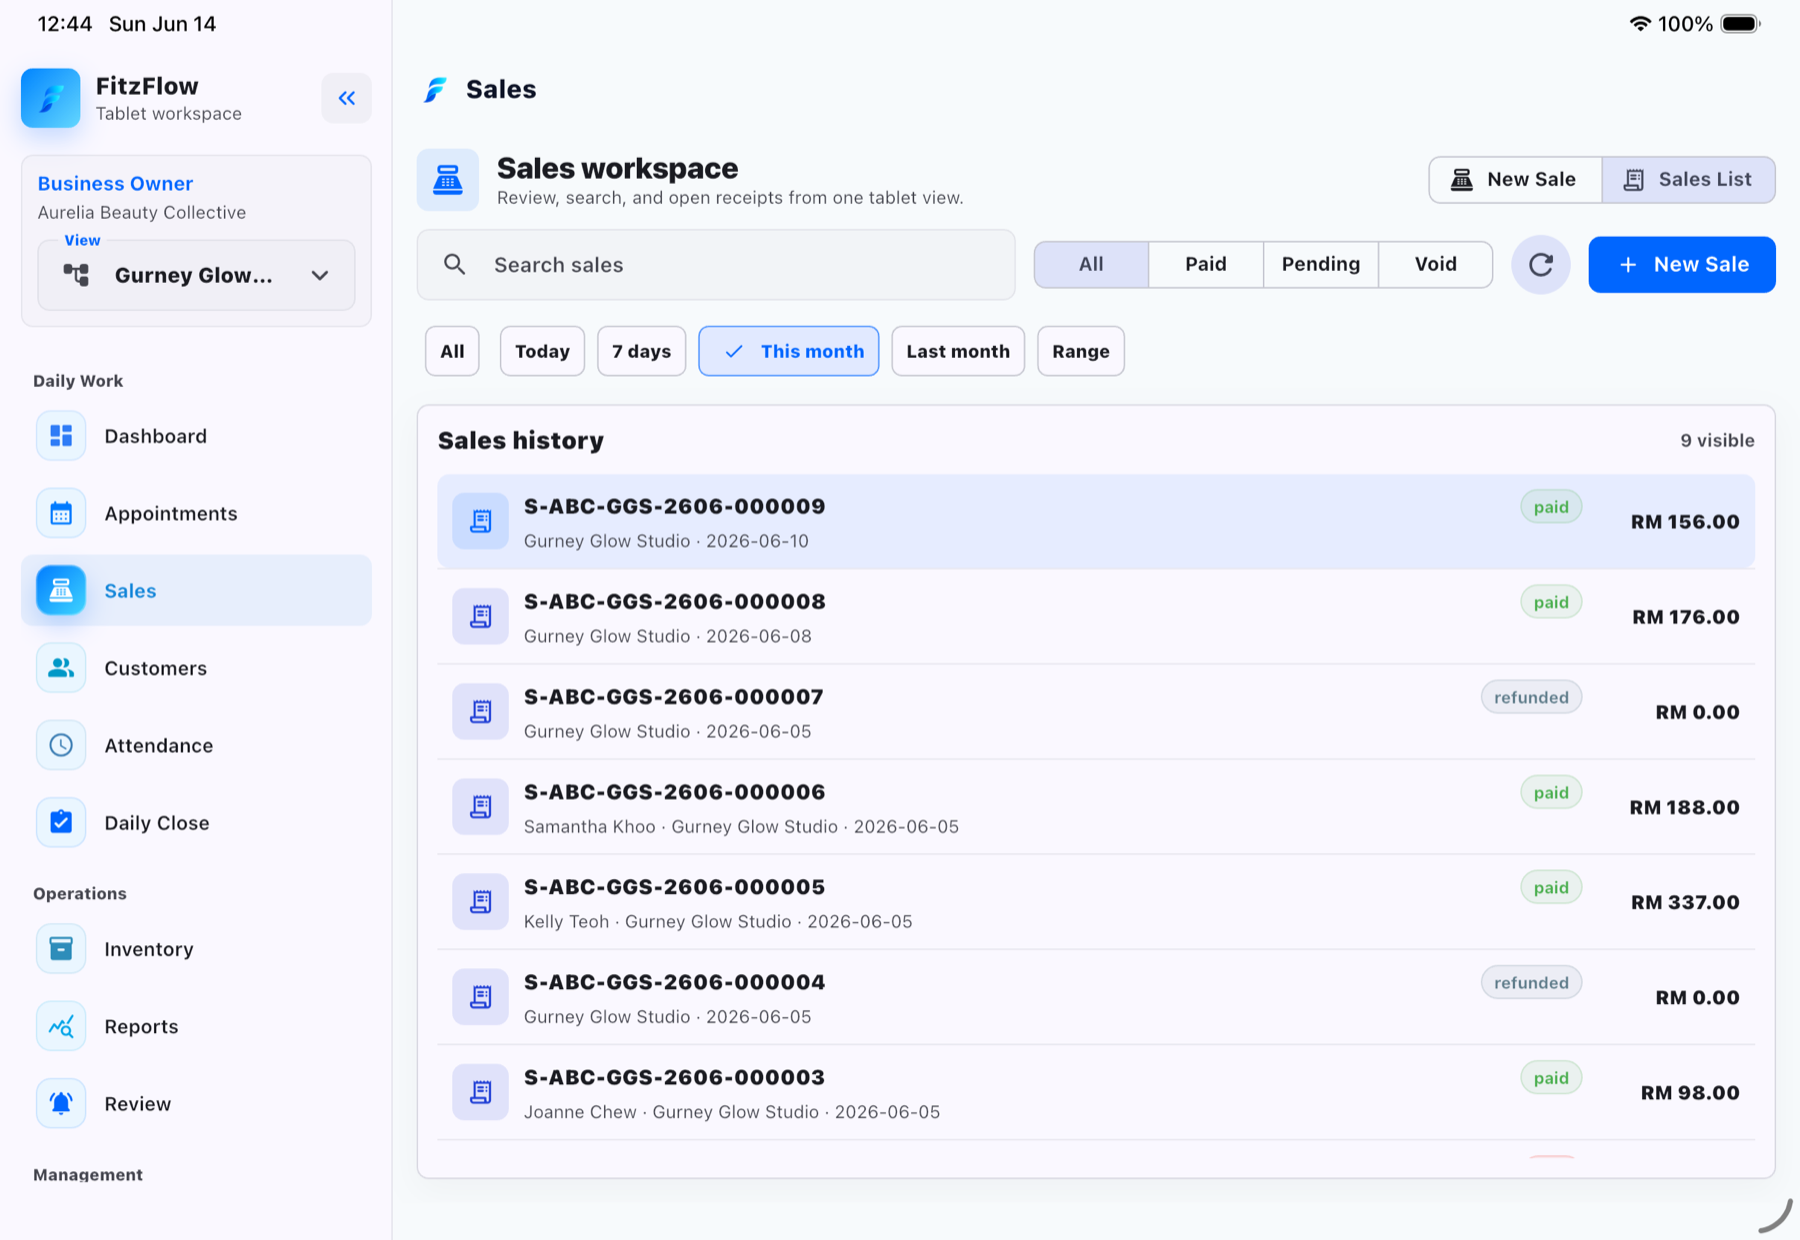The image size is (1800, 1240).
Task: Collapse the sidebar with the double-chevron icon
Action: (346, 98)
